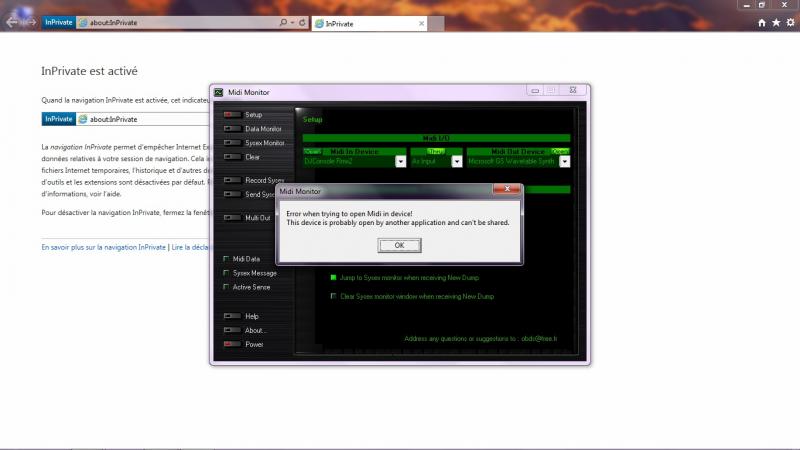This screenshot has height=450, width=800.
Task: Expand the Midi In Device dropdown
Action: coord(400,161)
